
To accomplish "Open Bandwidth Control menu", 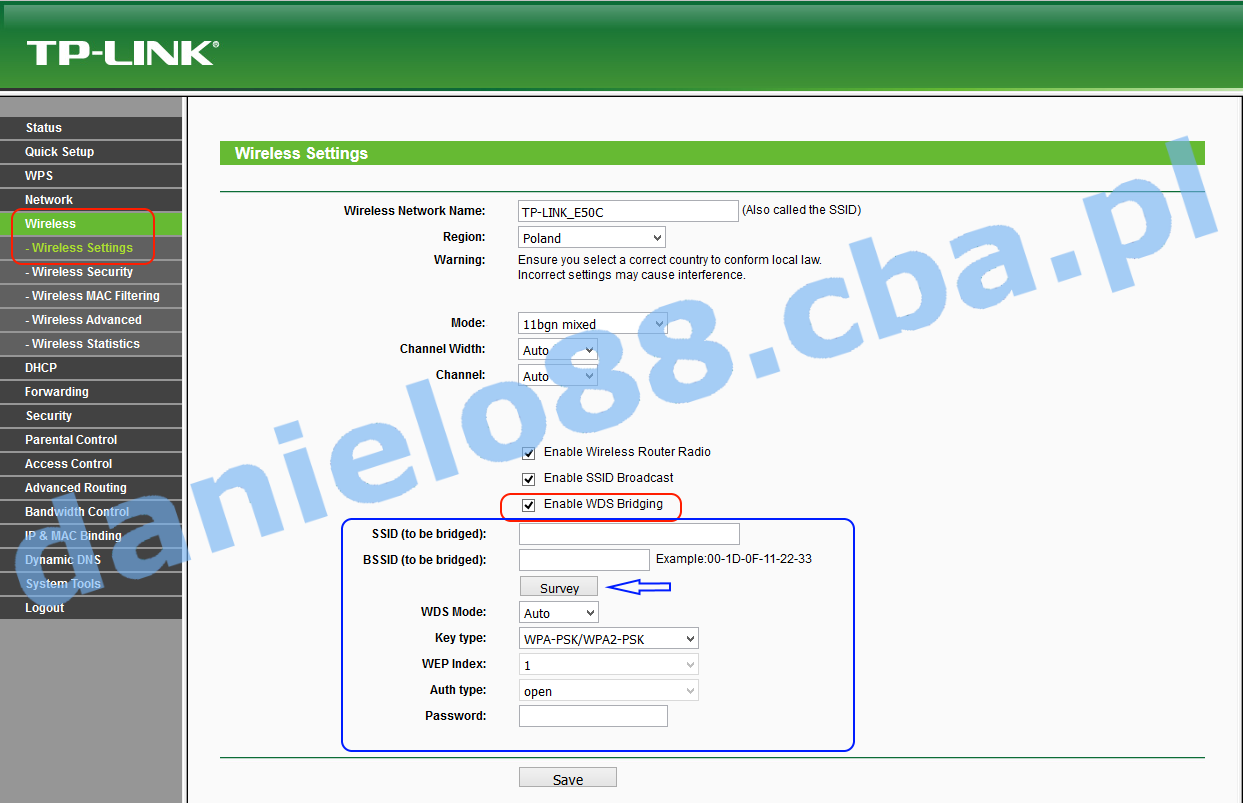I will [91, 512].
